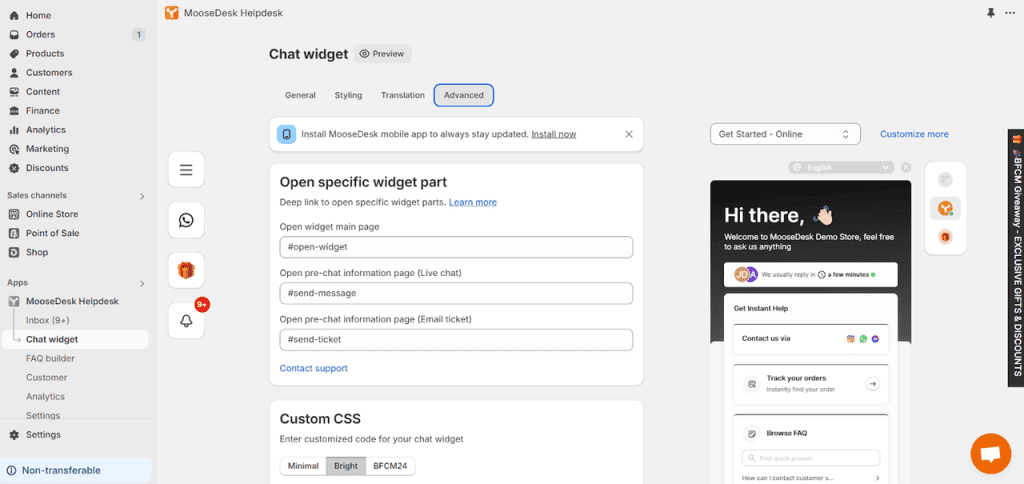Click the arrow on Track your orders

(872, 383)
